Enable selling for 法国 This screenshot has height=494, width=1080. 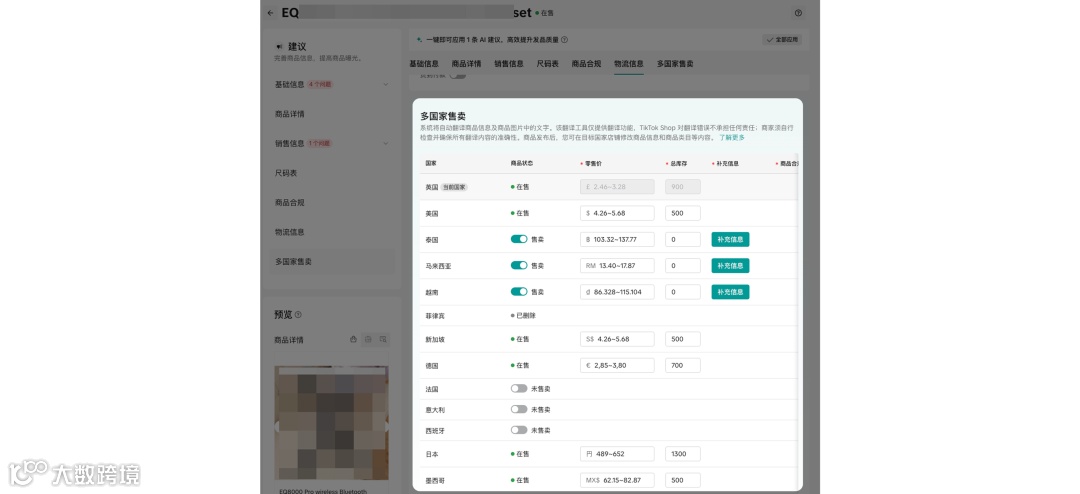519,389
